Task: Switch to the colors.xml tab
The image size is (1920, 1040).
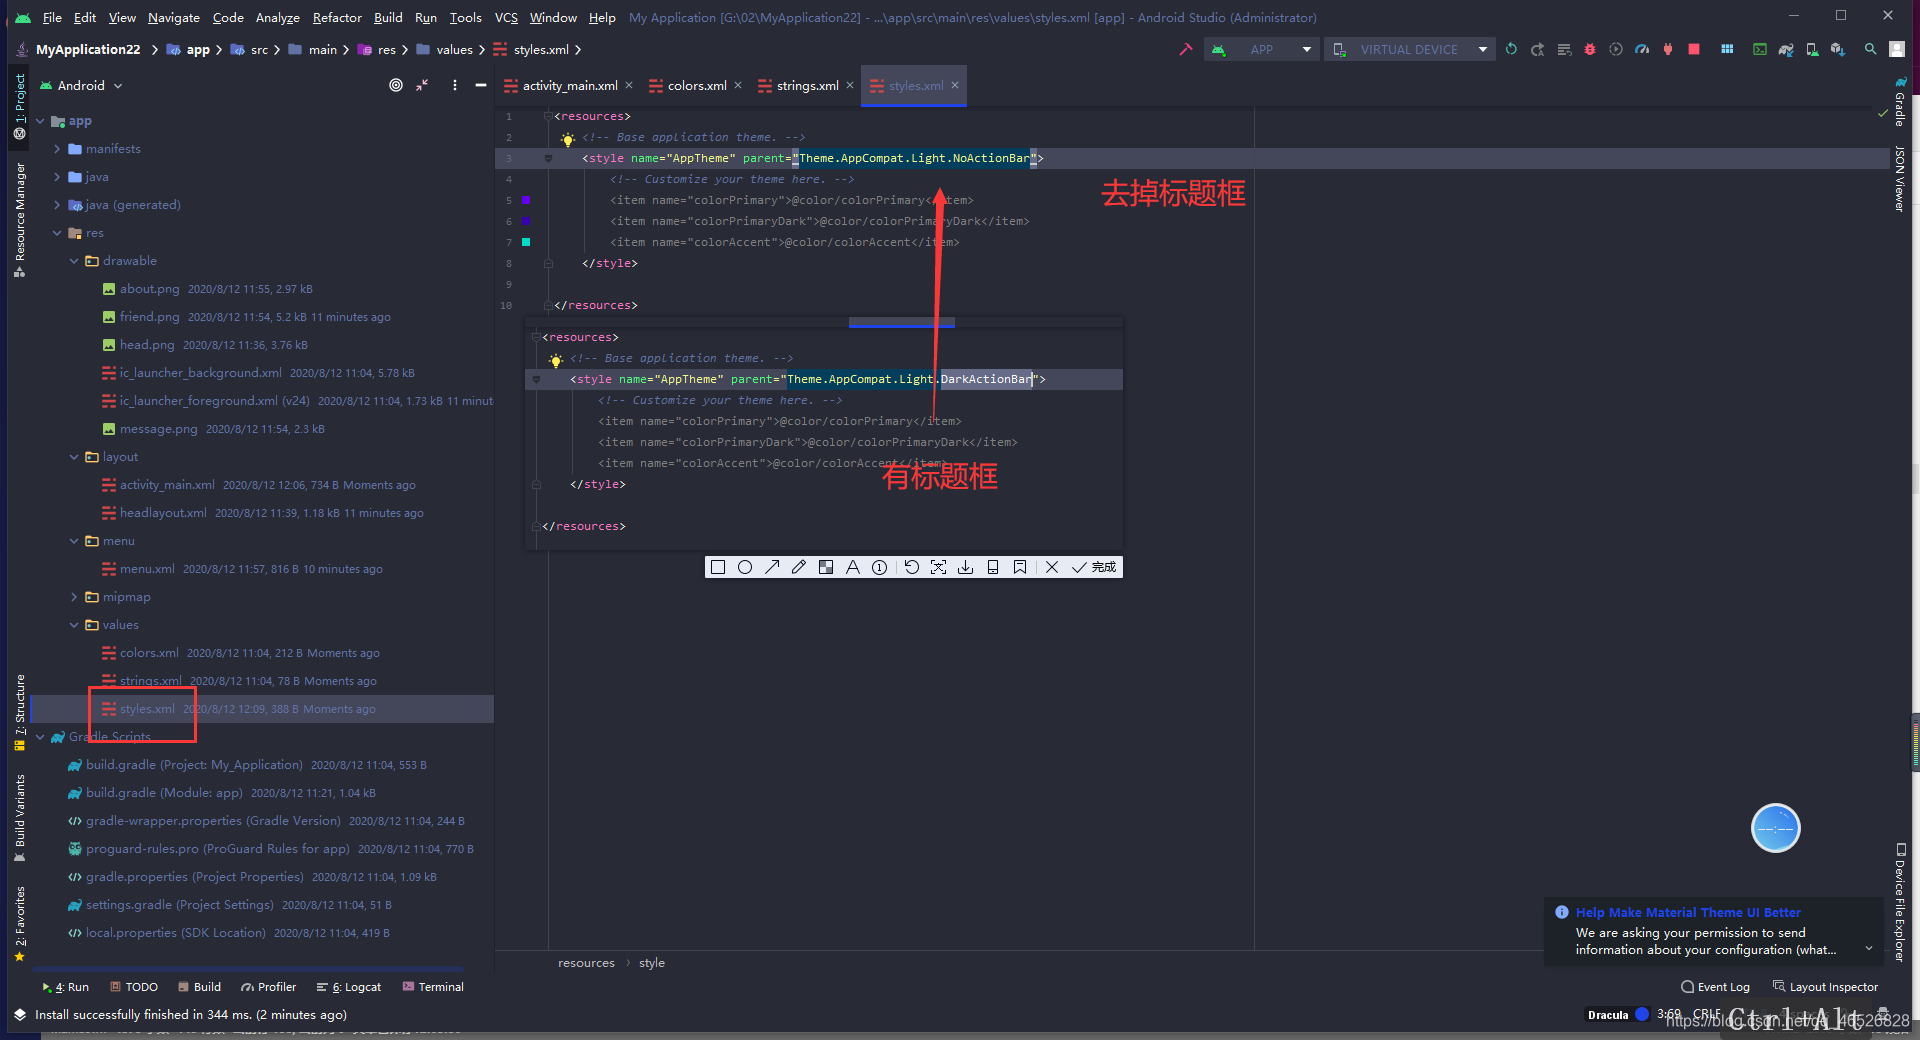Action: click(x=697, y=86)
